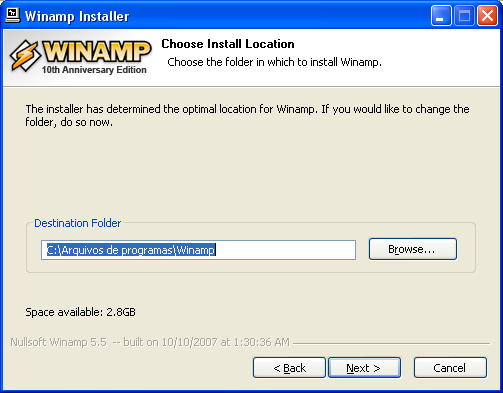Click the Space available 2.8GB text
The height and width of the screenshot is (393, 503).
(x=80, y=312)
